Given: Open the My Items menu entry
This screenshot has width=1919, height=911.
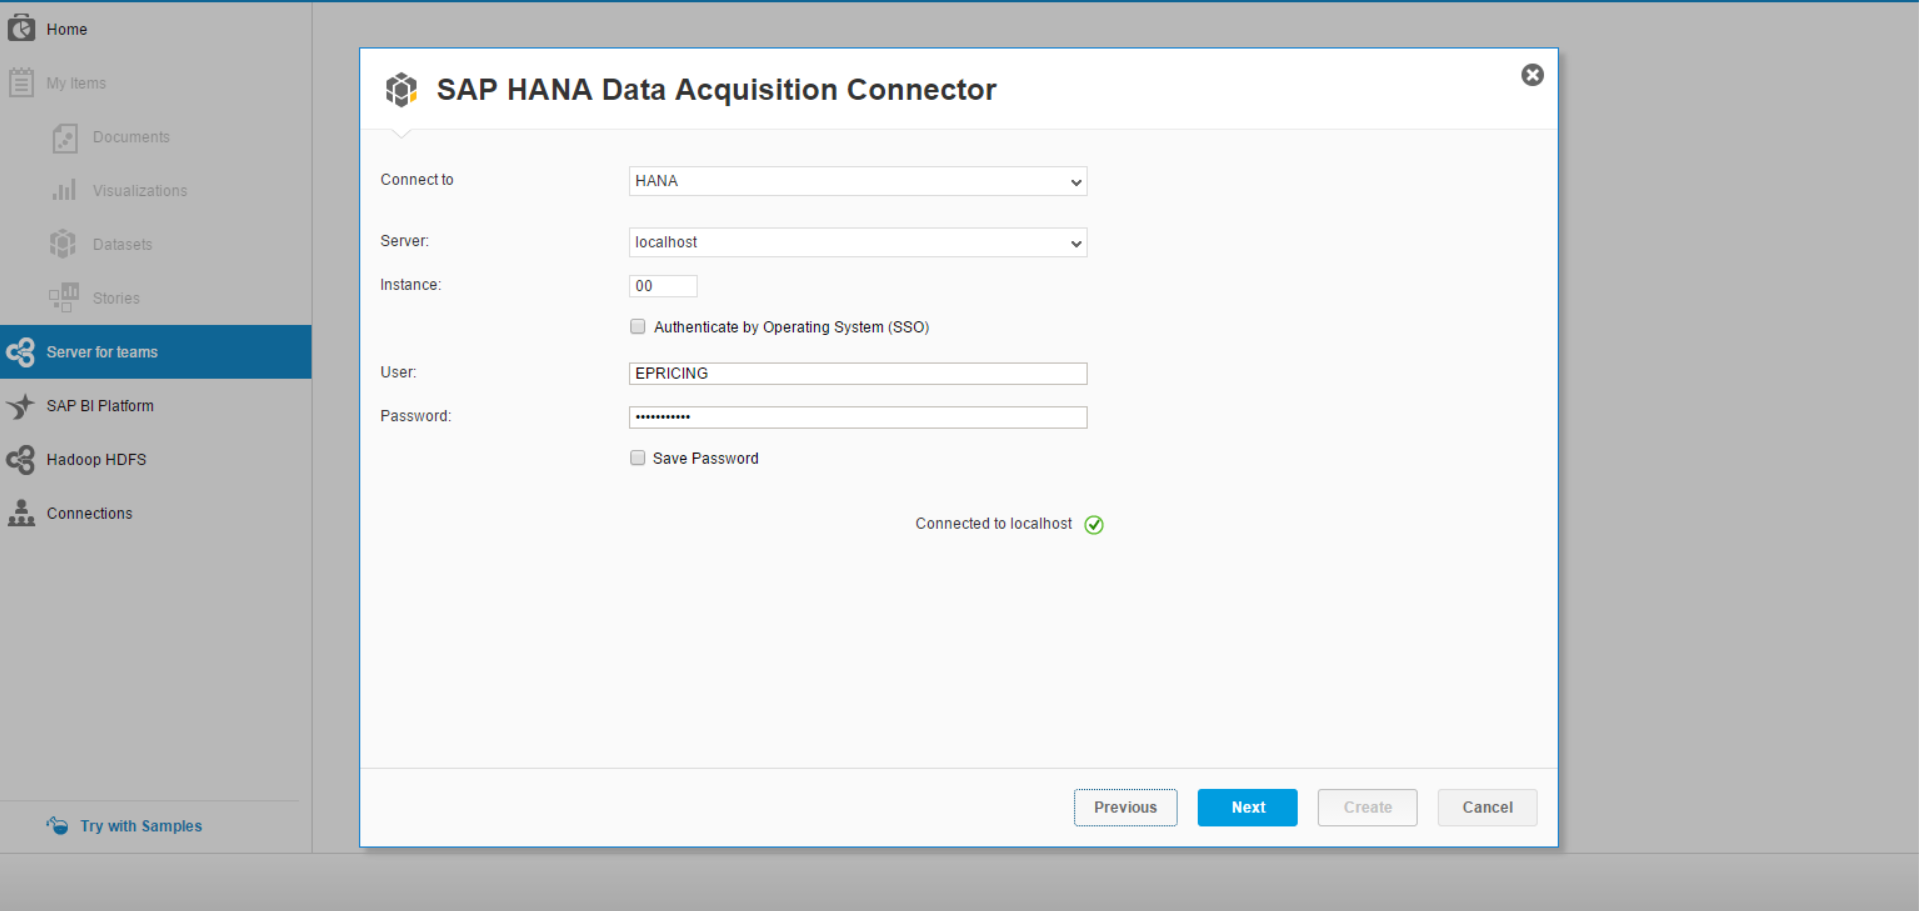Looking at the screenshot, I should click(x=76, y=83).
